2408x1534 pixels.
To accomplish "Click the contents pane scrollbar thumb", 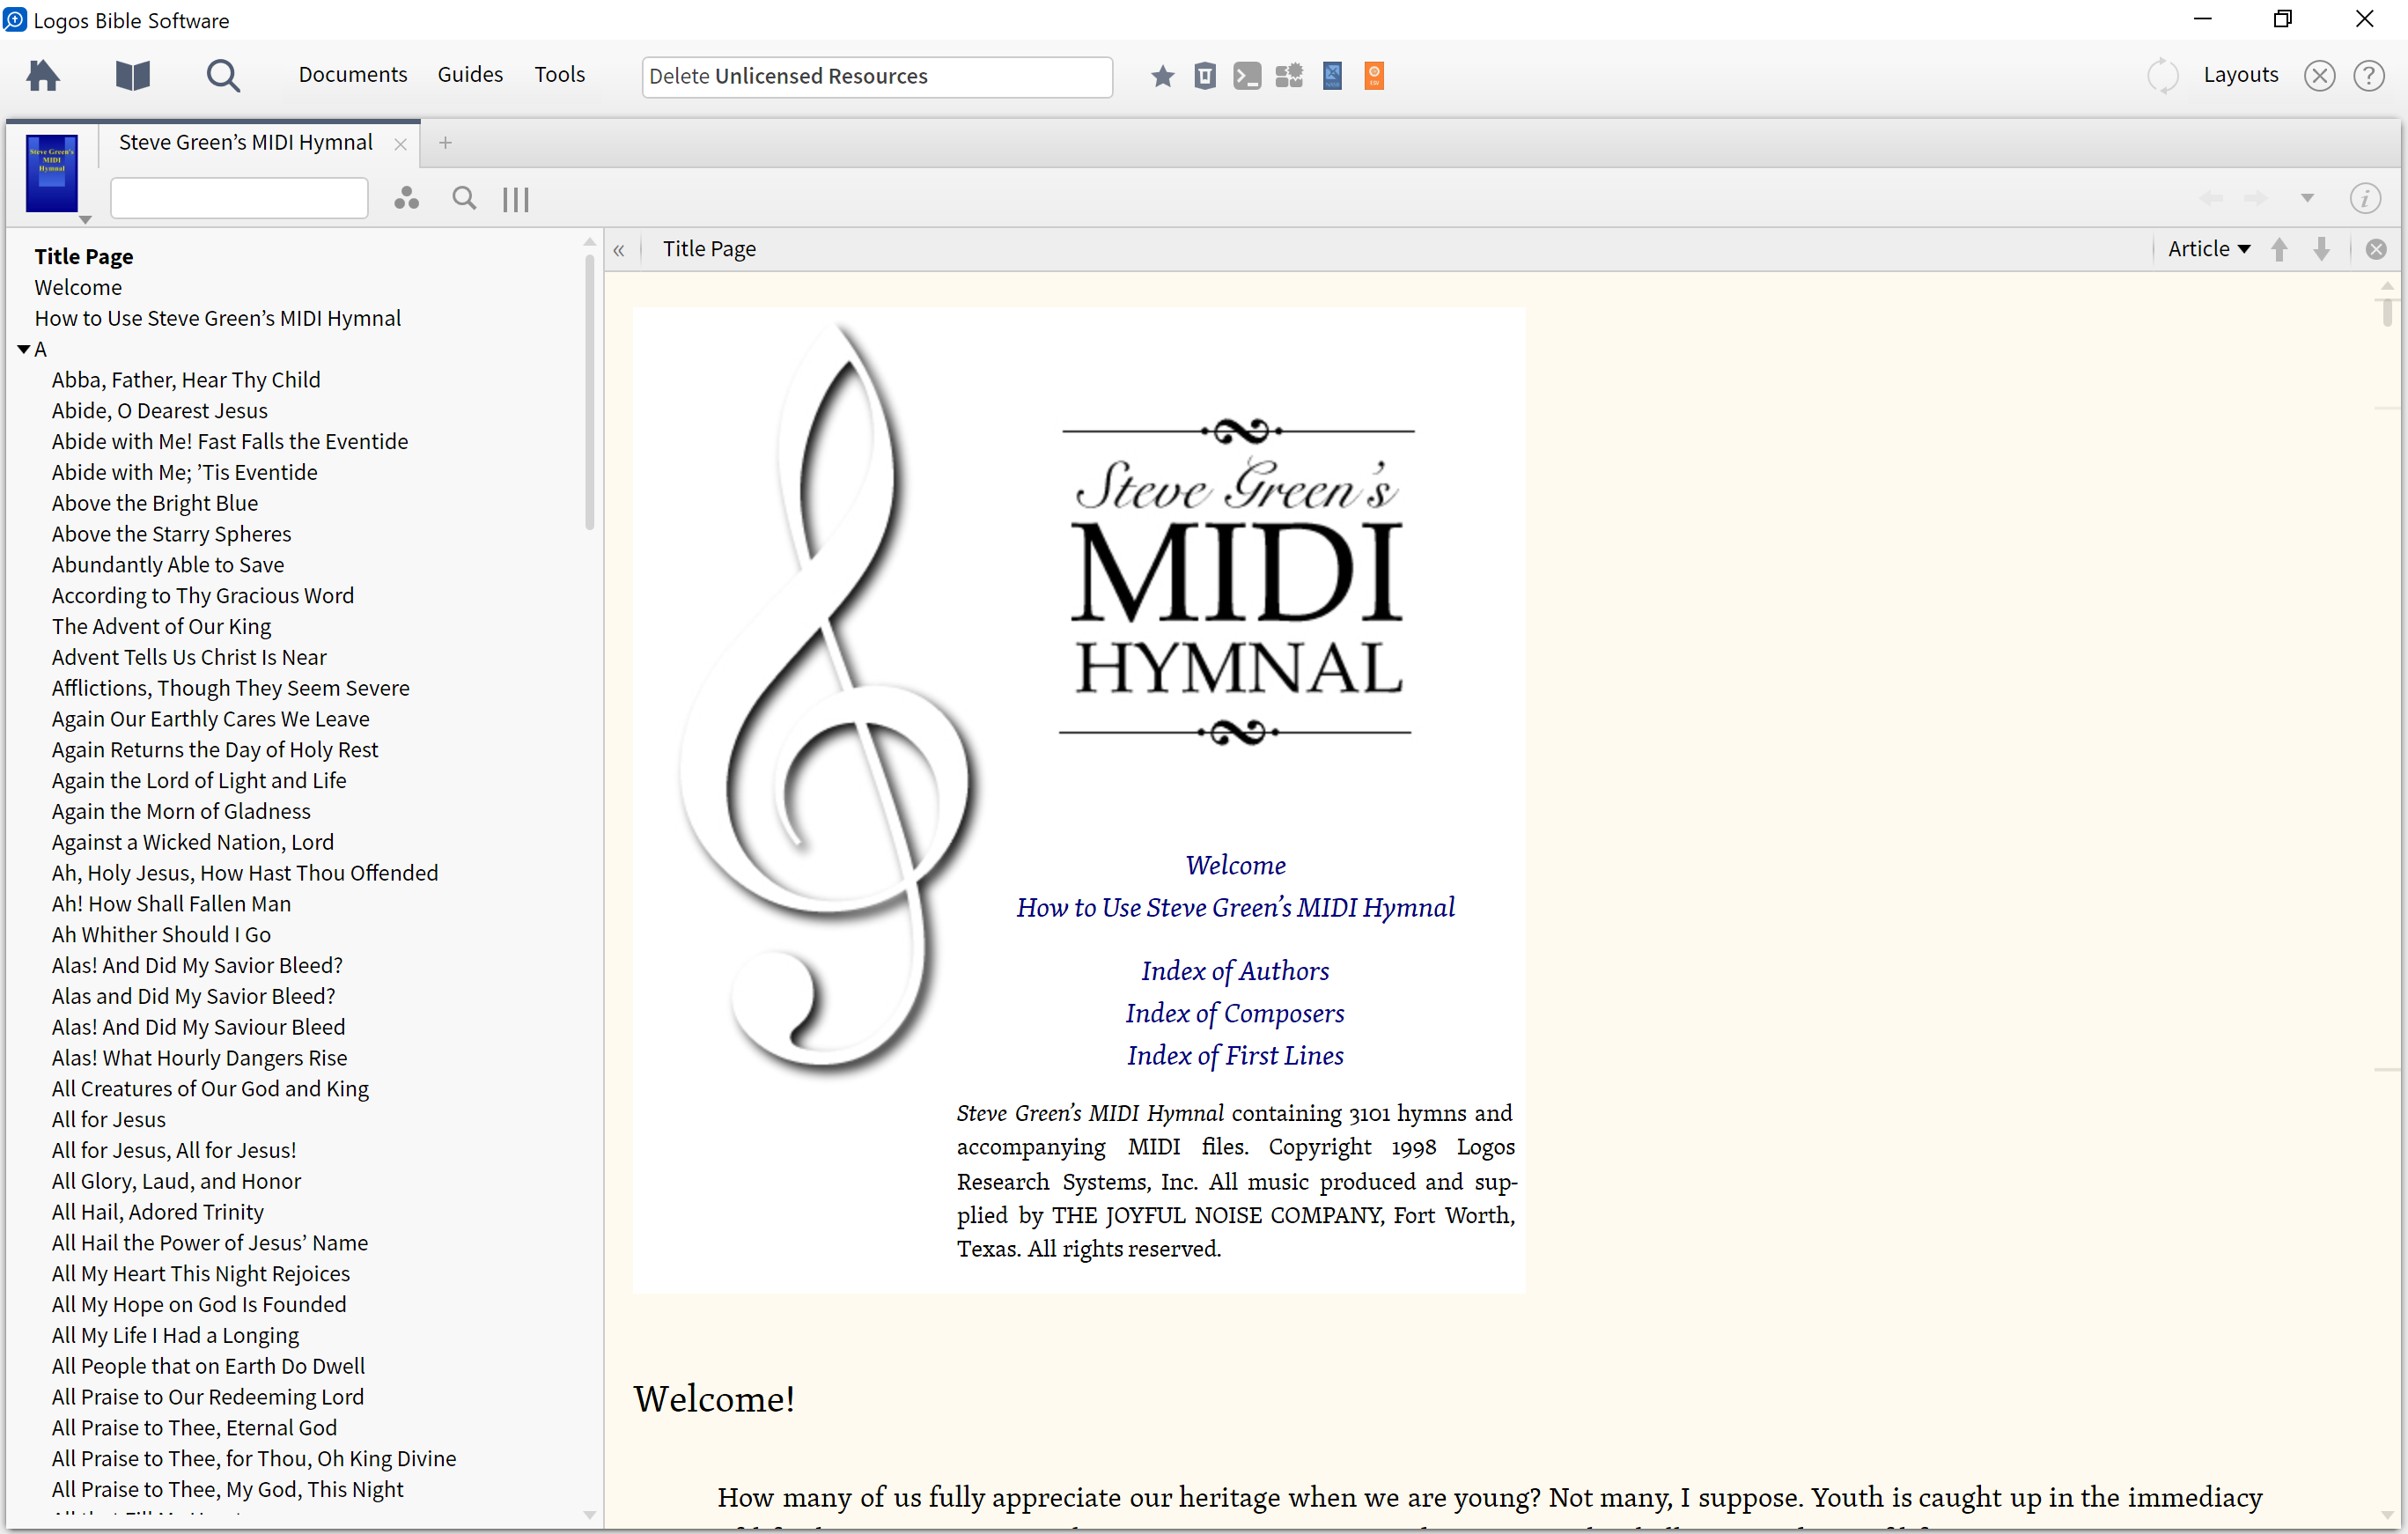I will pos(589,392).
